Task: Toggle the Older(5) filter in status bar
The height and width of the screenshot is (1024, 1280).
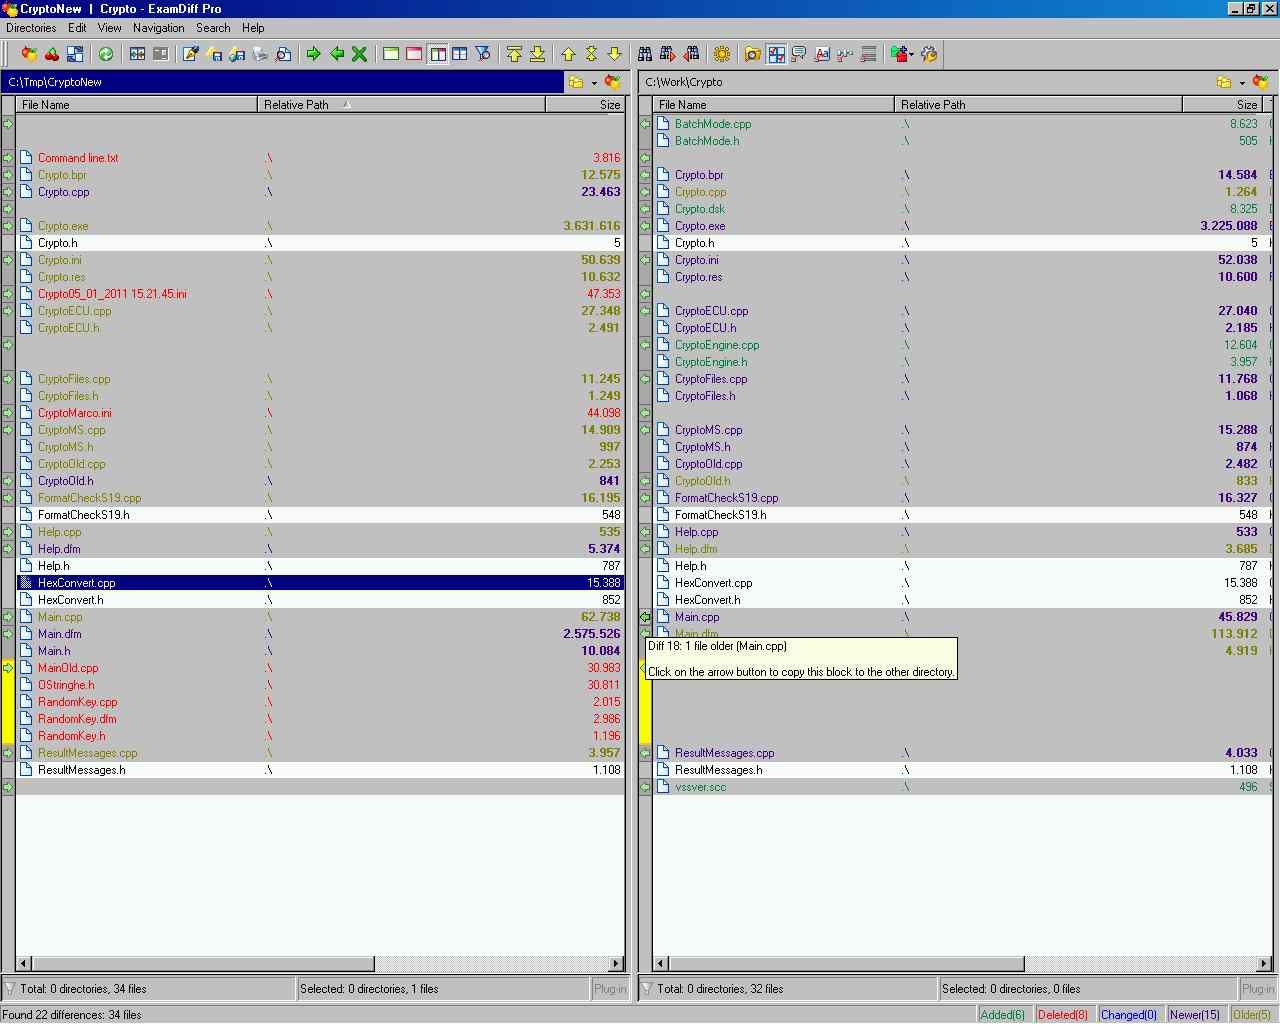Action: point(1252,1014)
